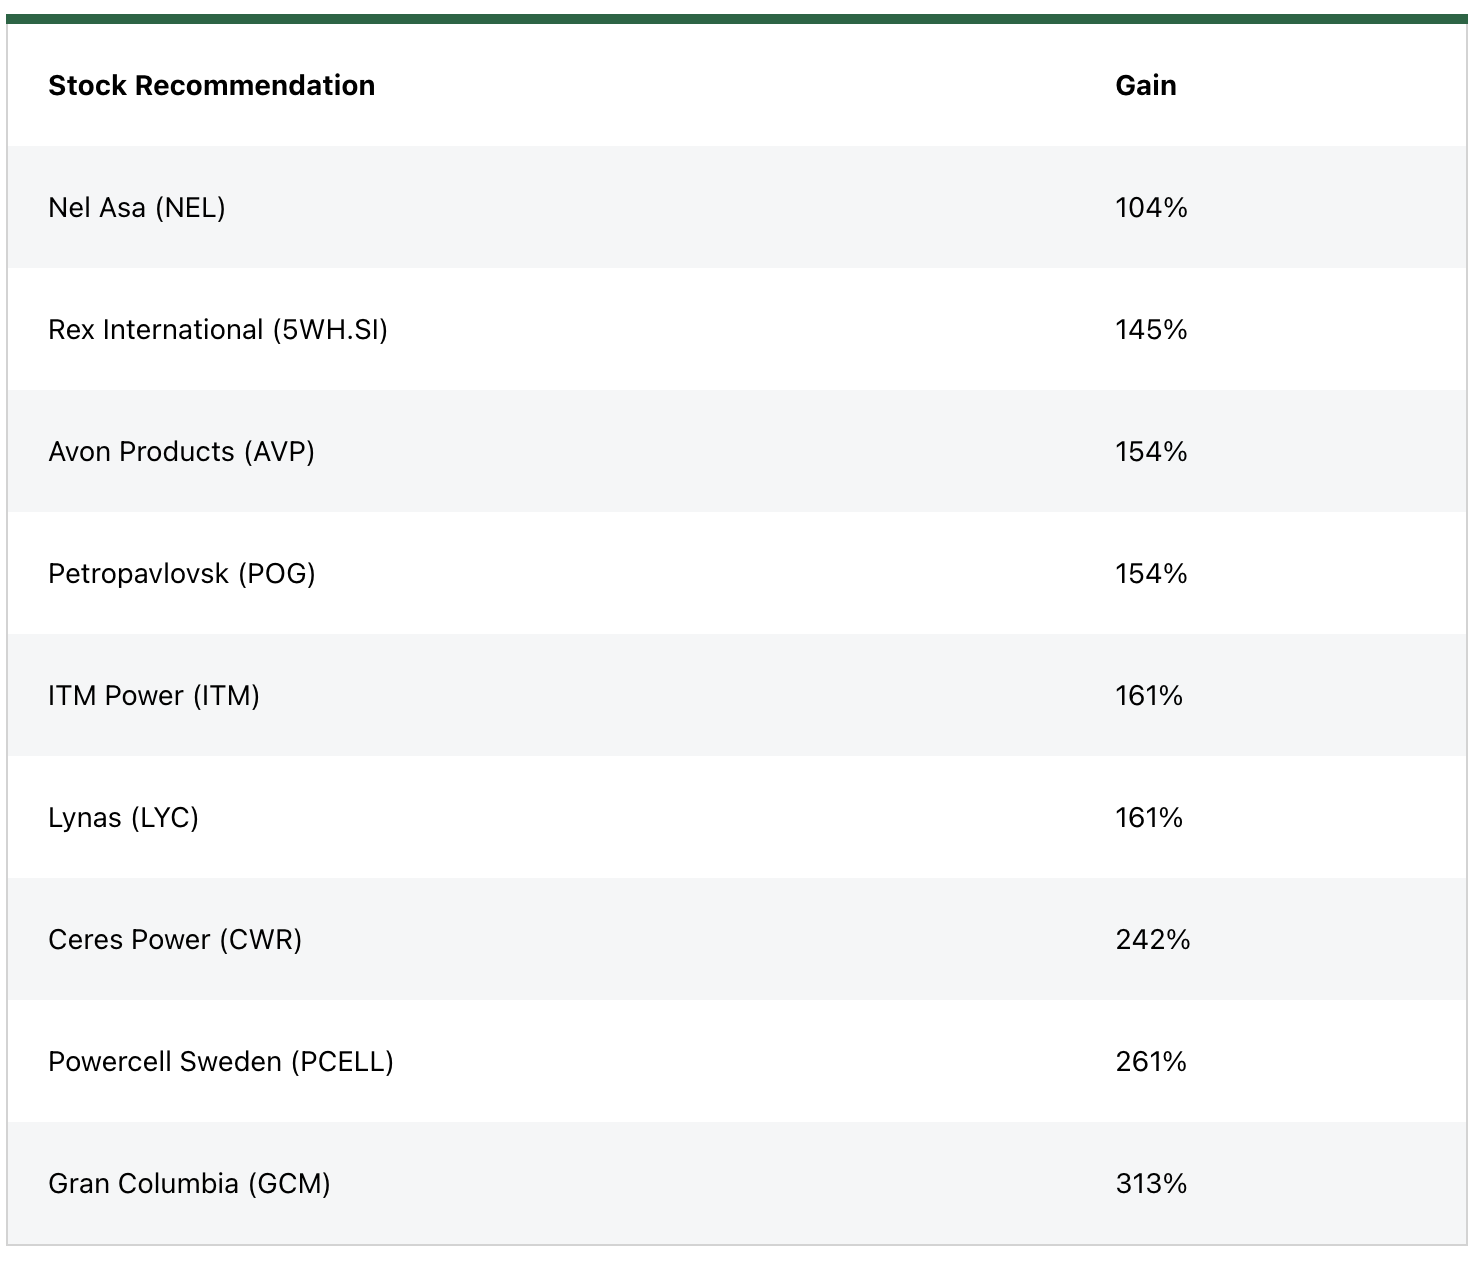Select the "Avon Products (AVP)" row name
1480x1262 pixels.
point(182,452)
